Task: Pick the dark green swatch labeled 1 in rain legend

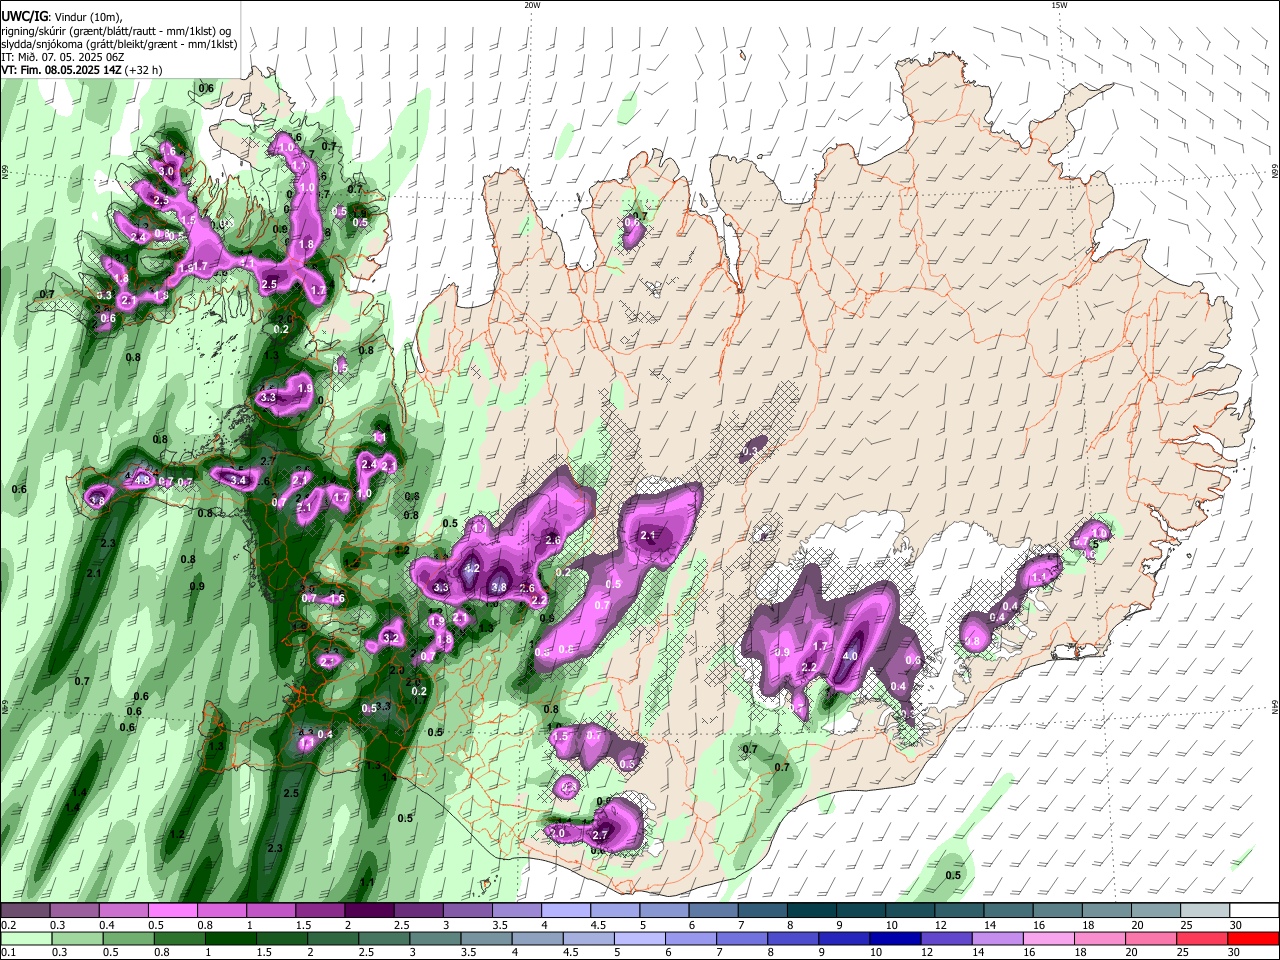Action: [x=230, y=939]
